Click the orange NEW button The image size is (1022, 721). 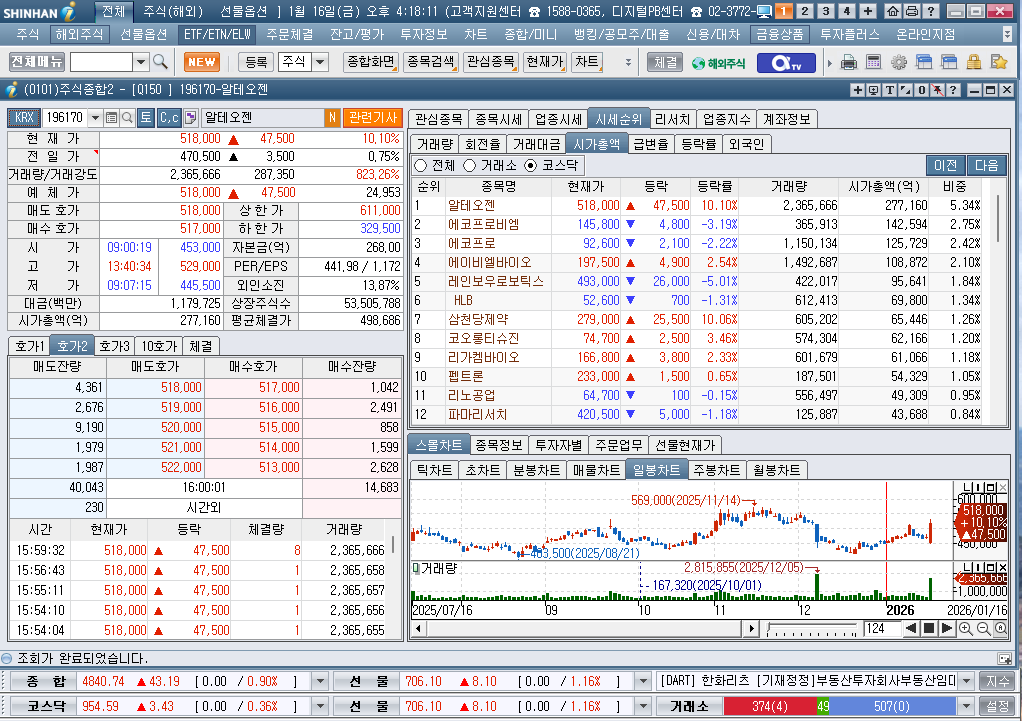click(x=201, y=62)
